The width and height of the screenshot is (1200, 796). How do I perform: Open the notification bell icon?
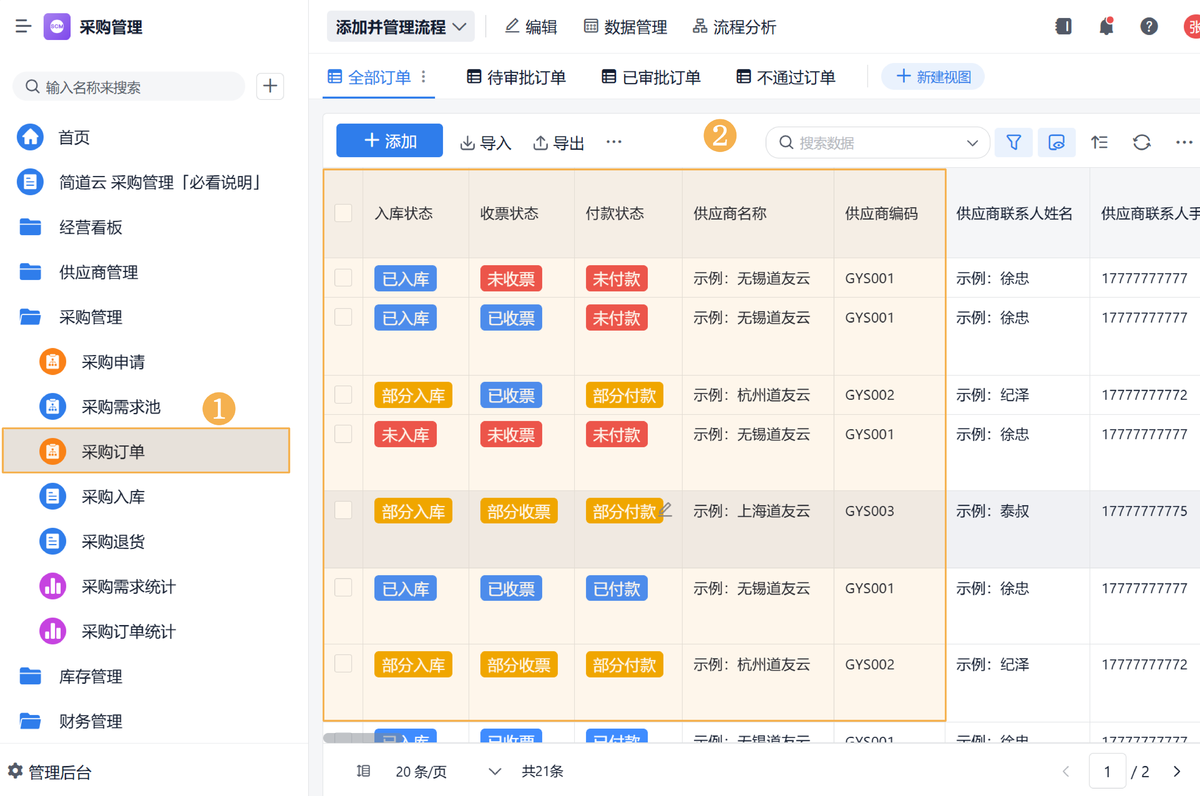pyautogui.click(x=1106, y=27)
